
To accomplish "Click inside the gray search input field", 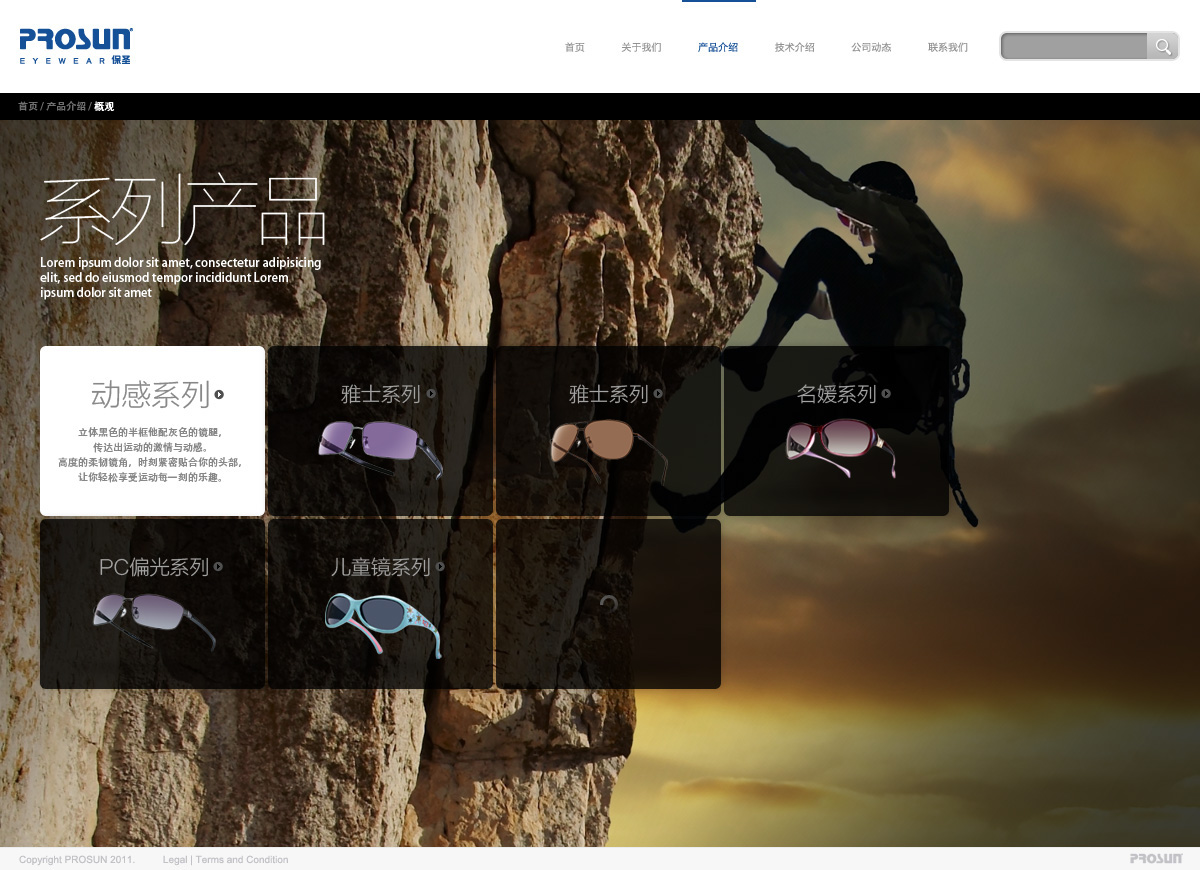I will (x=1074, y=46).
